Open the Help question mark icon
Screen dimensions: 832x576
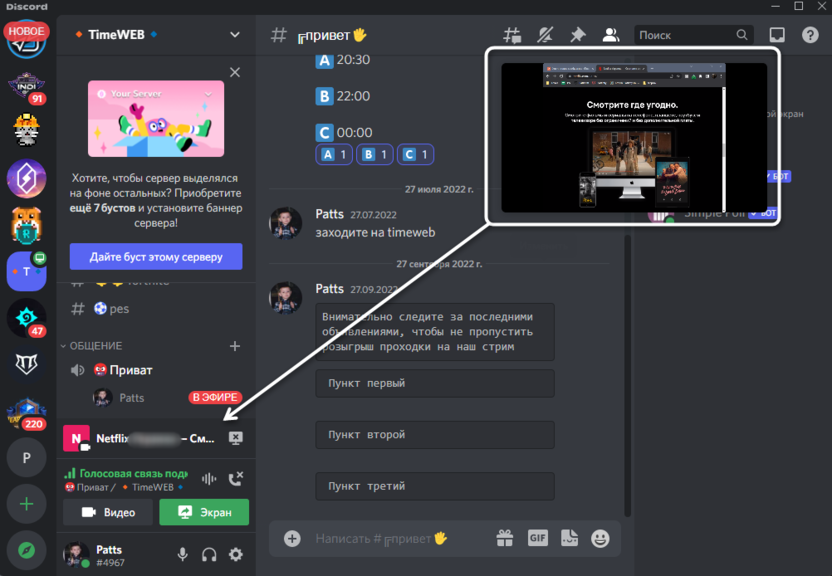810,35
